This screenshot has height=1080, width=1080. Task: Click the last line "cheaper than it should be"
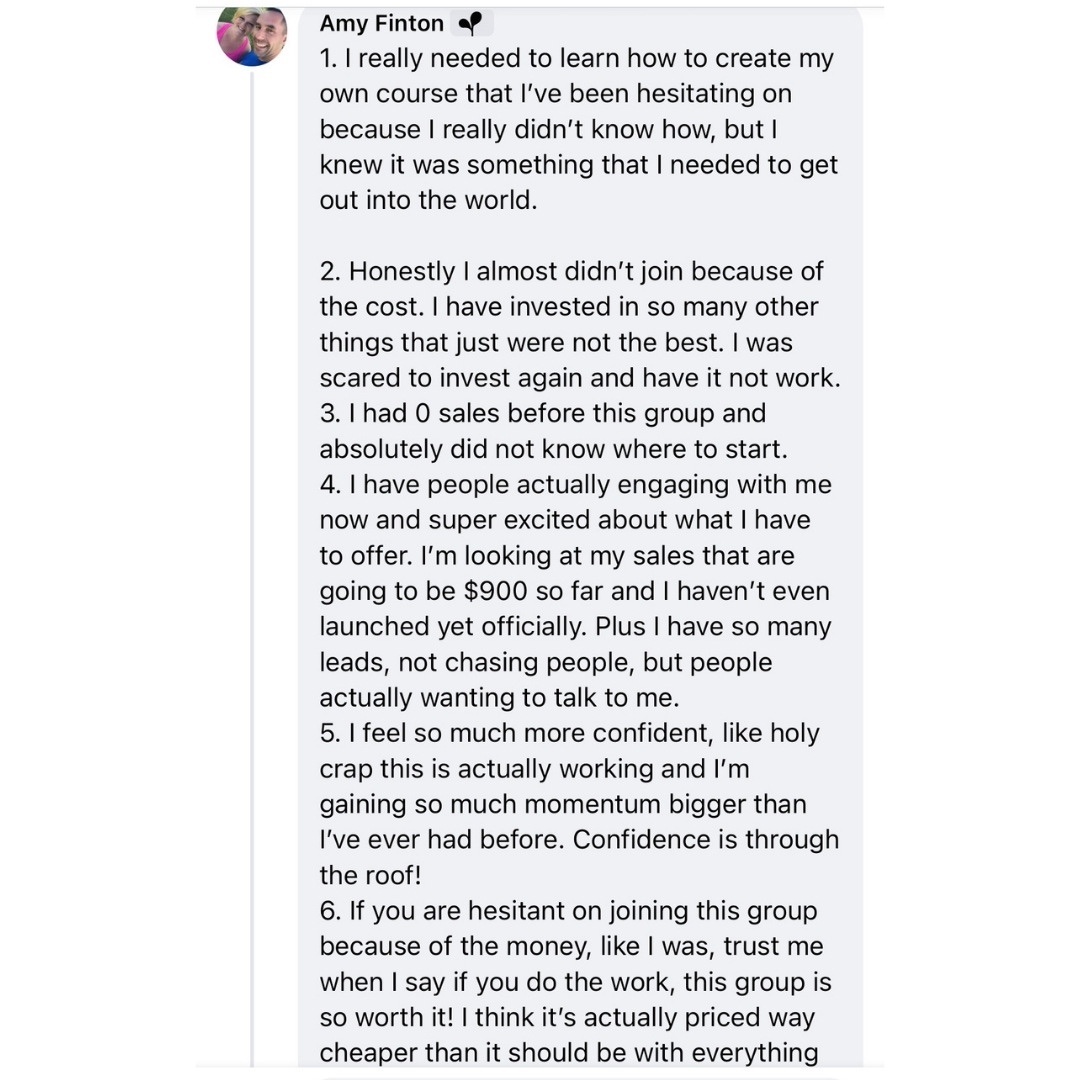click(568, 1053)
